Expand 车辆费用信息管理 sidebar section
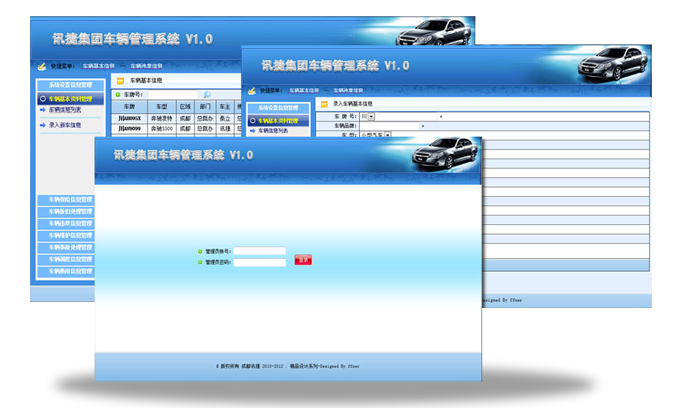Screen dimensions: 685x419 click(x=70, y=270)
